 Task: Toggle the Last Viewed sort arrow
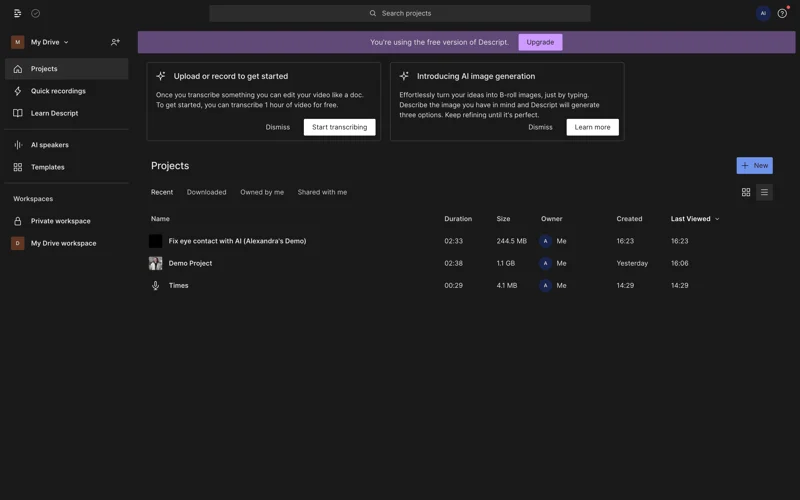(717, 219)
